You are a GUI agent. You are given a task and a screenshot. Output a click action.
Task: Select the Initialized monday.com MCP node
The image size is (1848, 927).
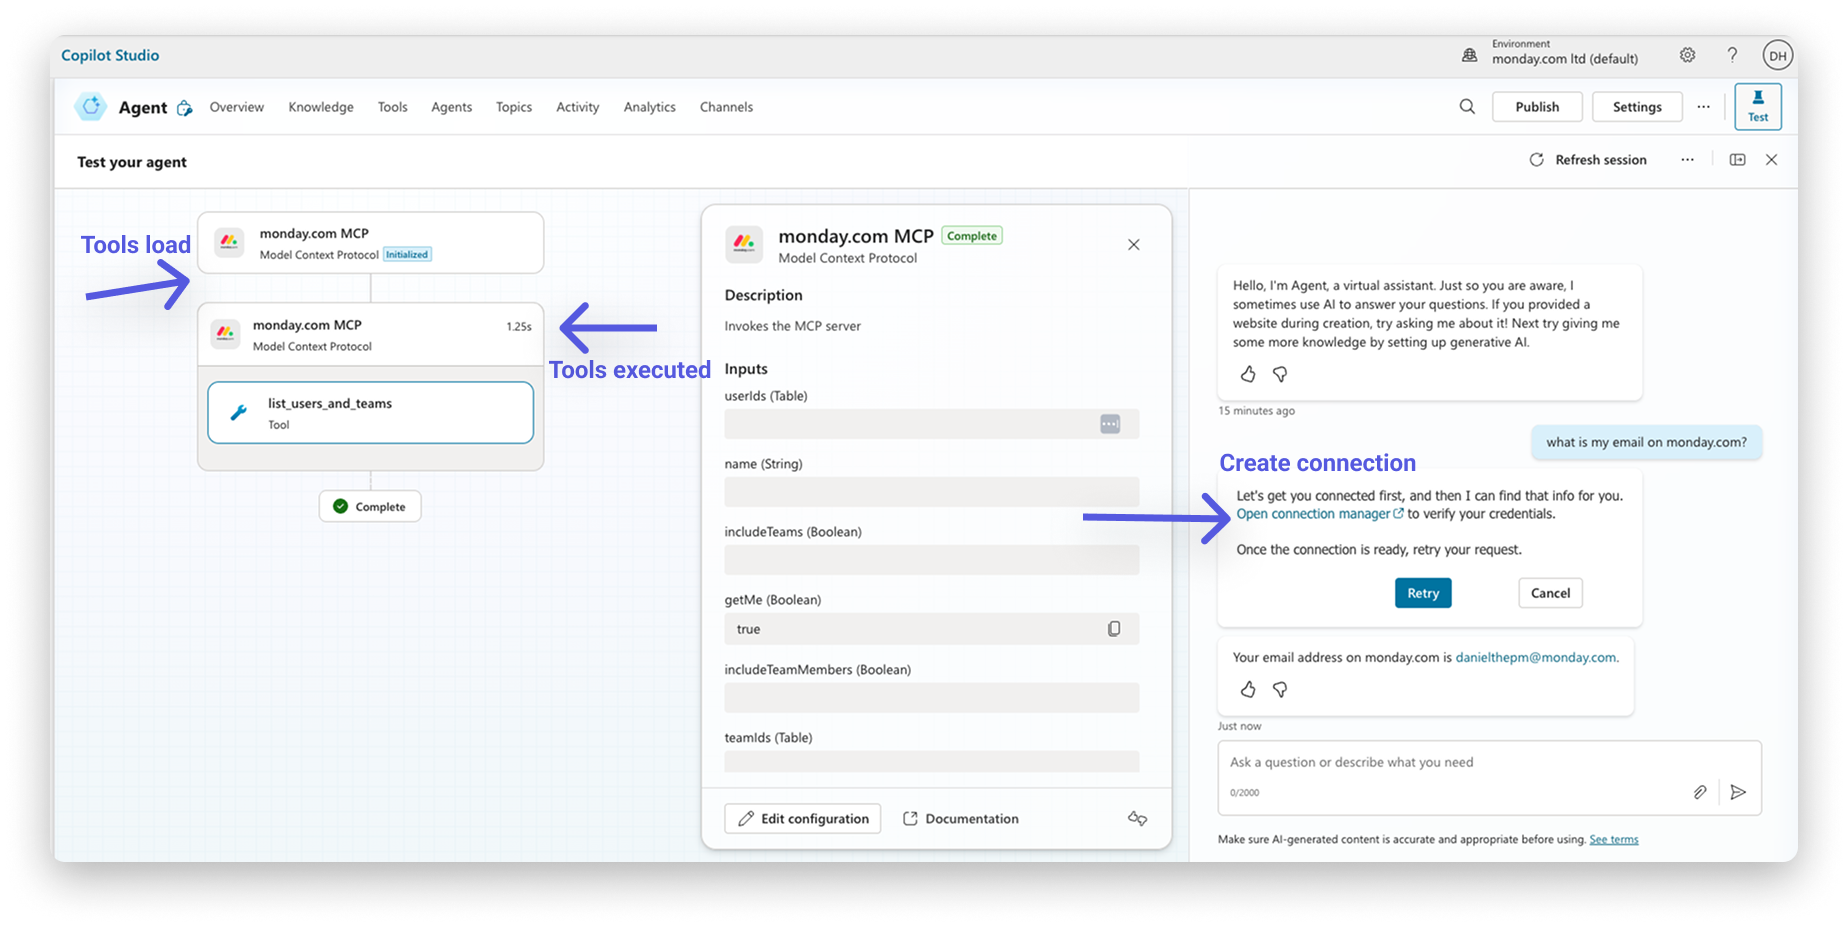371,242
